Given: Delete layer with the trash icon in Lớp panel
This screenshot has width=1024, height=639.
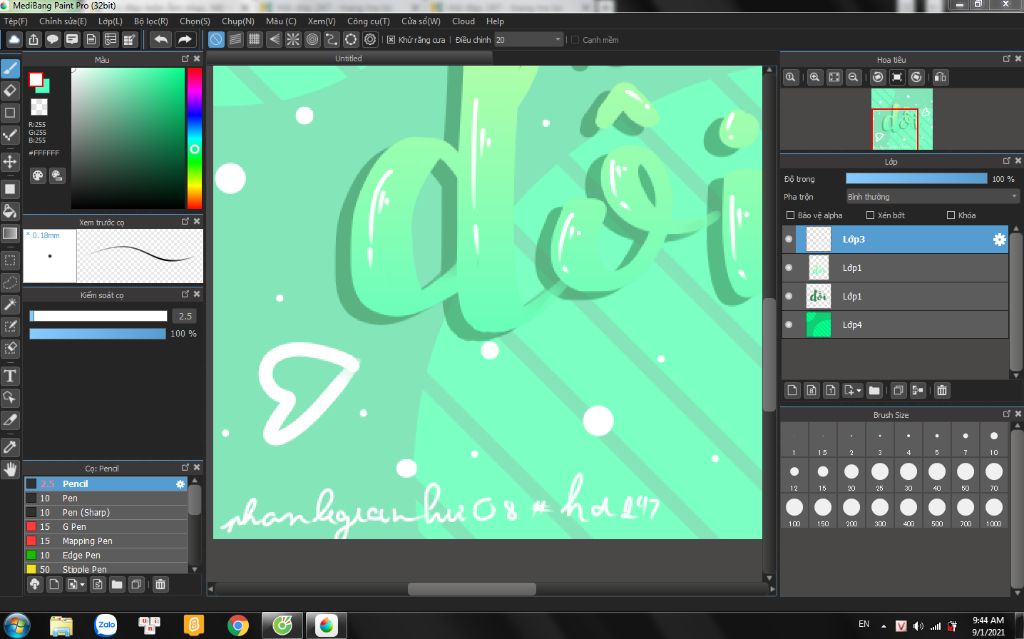Looking at the screenshot, I should point(942,391).
